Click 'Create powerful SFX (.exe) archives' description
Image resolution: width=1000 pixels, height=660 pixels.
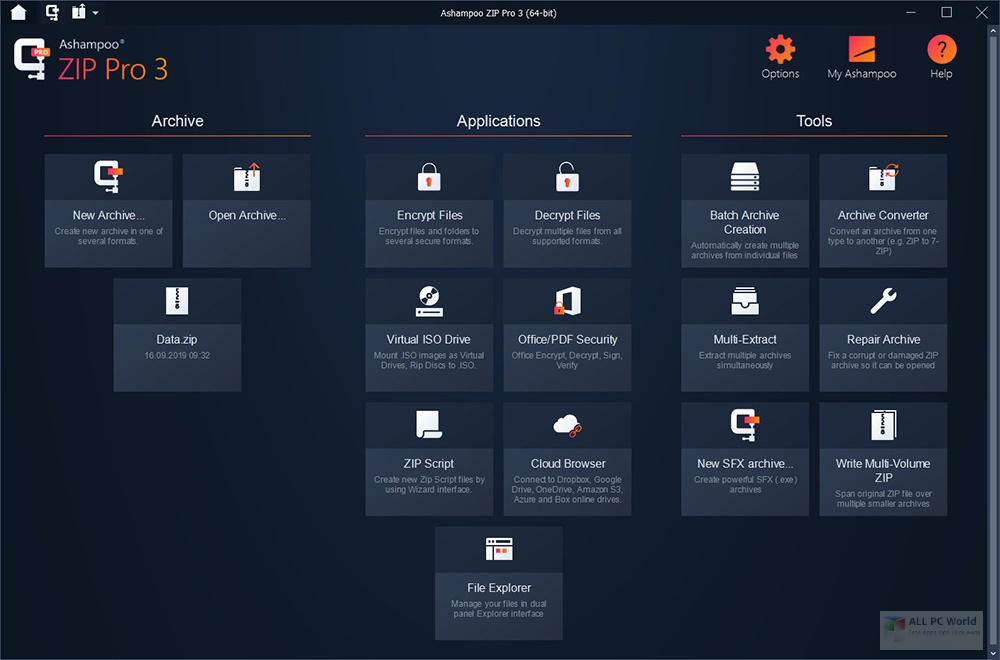[x=745, y=485]
